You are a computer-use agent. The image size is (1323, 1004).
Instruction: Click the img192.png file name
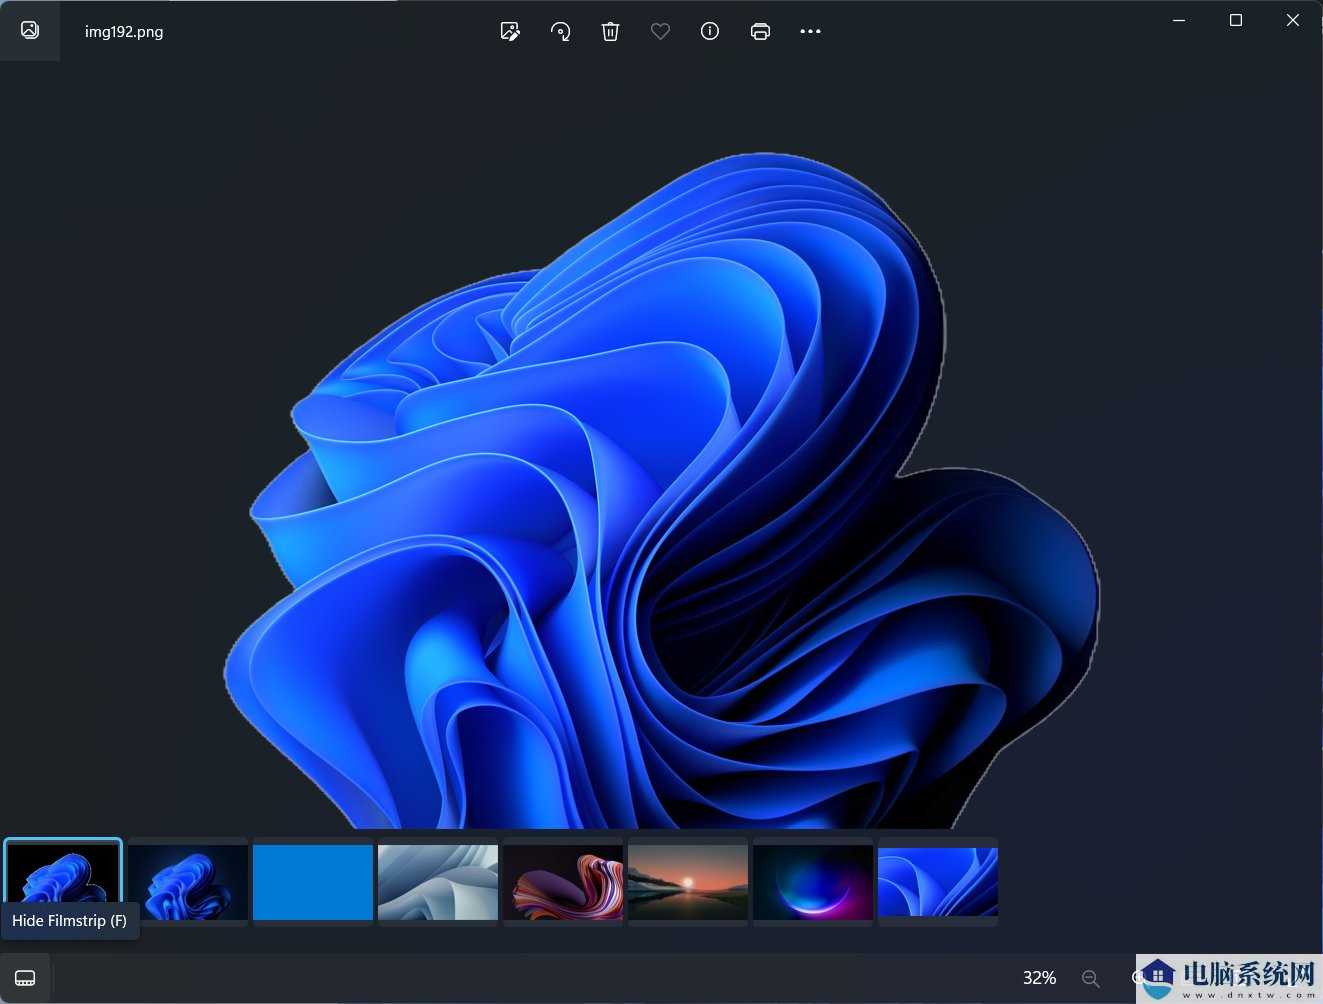(x=124, y=31)
